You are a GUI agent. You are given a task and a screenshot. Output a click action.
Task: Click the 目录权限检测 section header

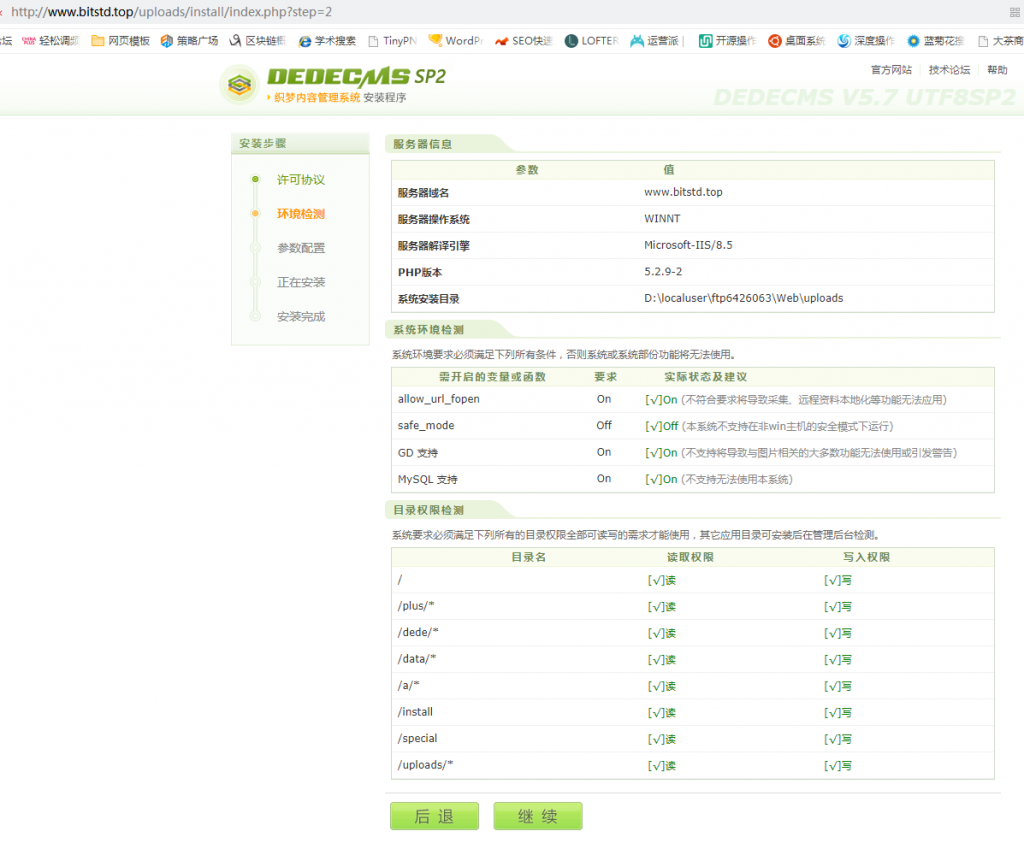pos(428,510)
